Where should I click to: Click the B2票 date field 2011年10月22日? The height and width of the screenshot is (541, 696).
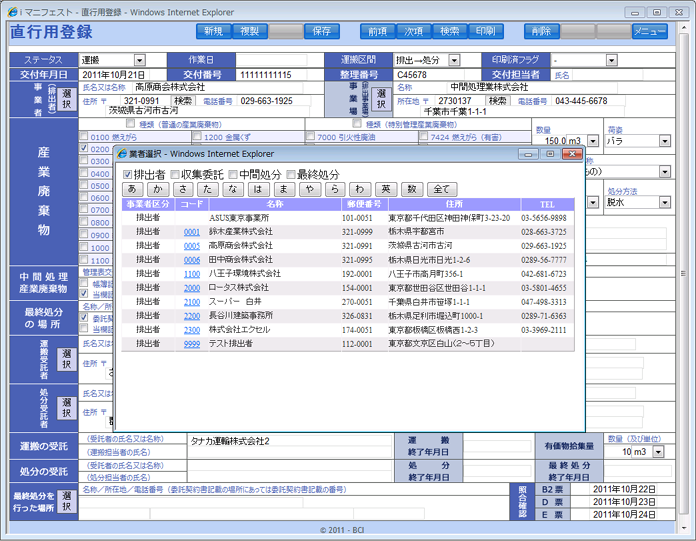pos(624,489)
